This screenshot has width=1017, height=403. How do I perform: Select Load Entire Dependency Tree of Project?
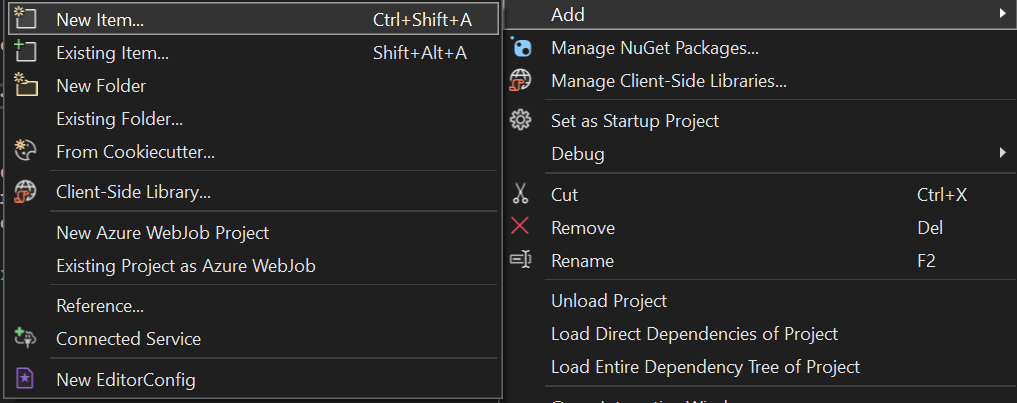pos(705,367)
